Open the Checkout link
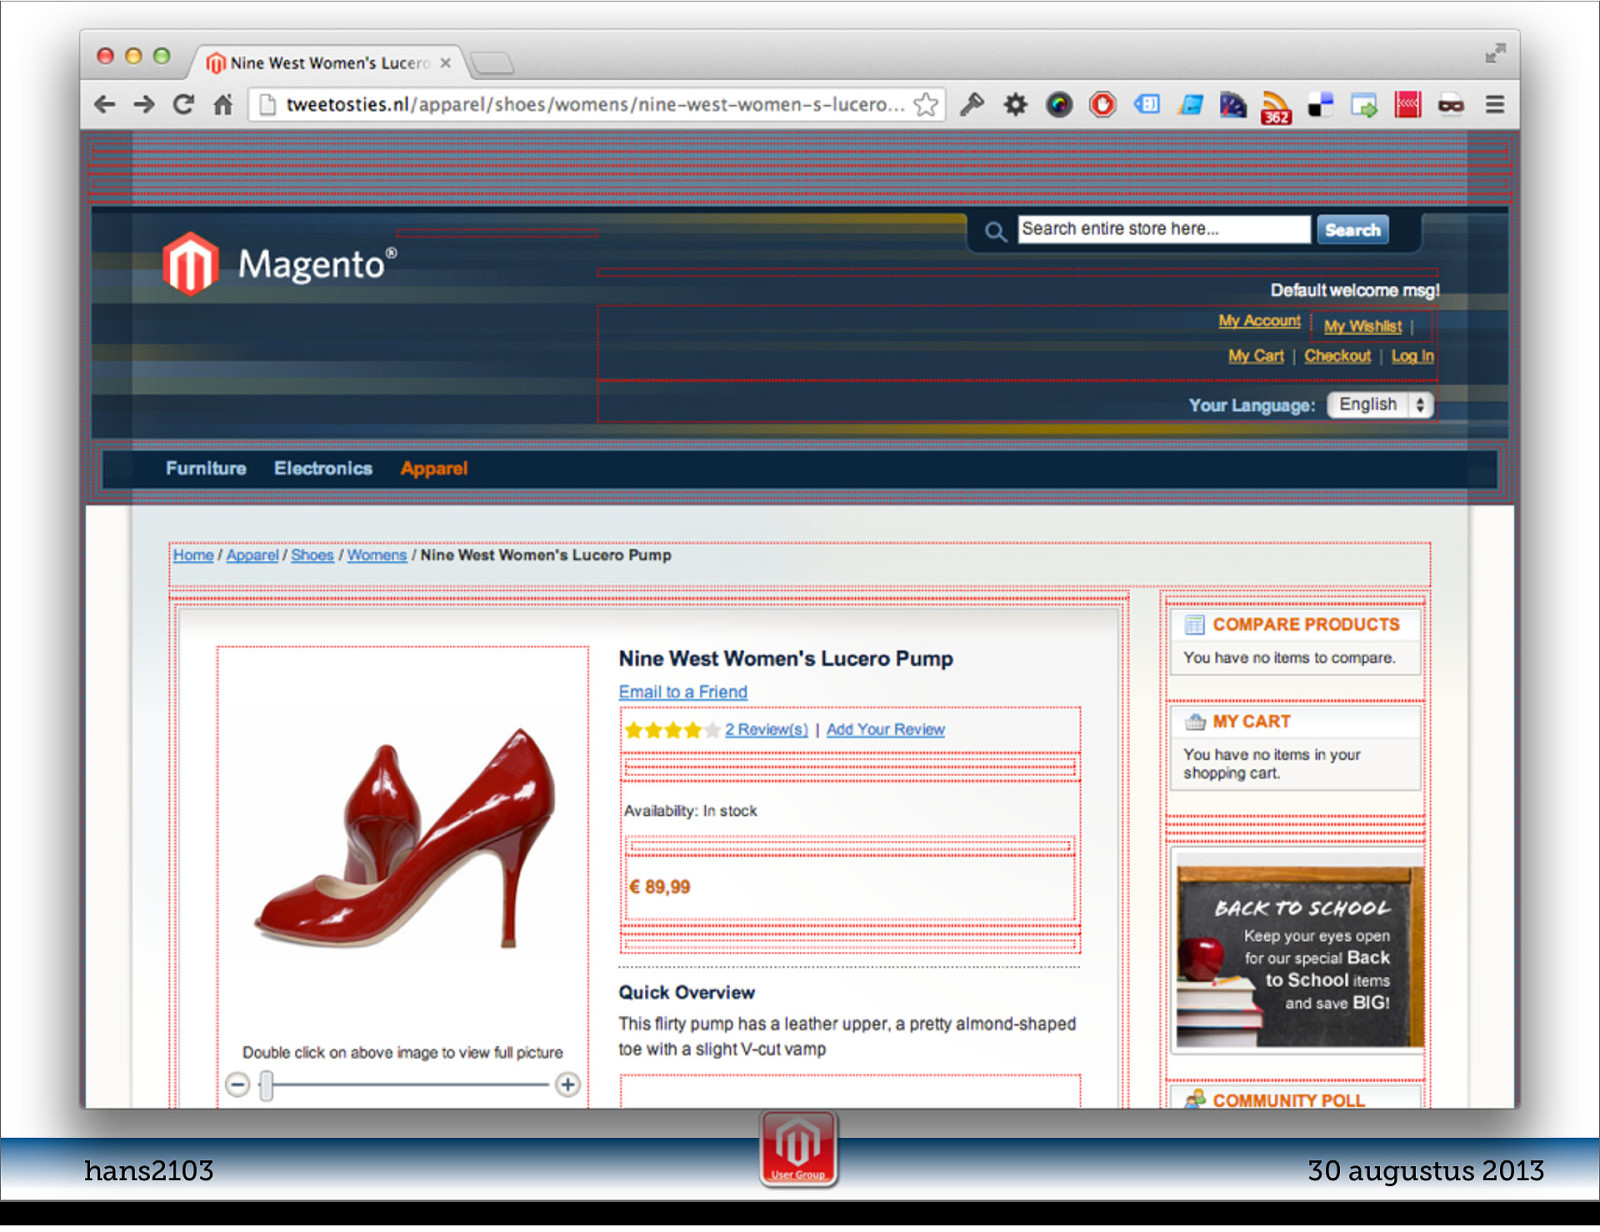Screen dimensions: 1600x1232 point(1337,356)
